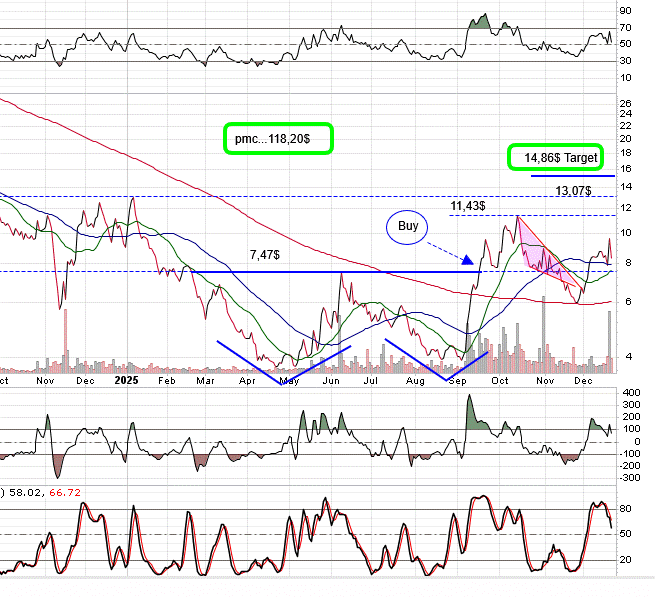Click the 26 price axis label
Viewport: 655px width, 597px height.
(625, 104)
